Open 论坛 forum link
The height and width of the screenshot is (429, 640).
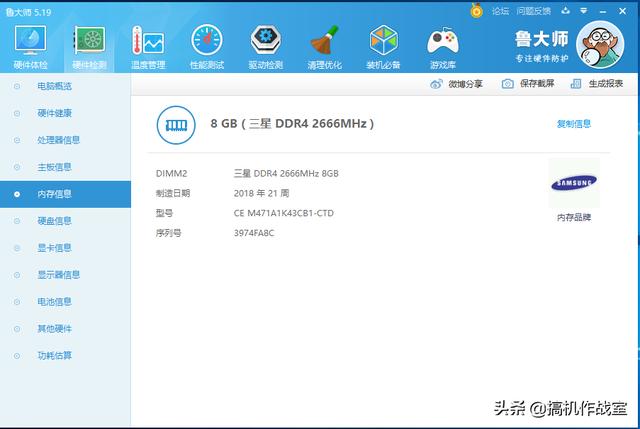coord(500,11)
